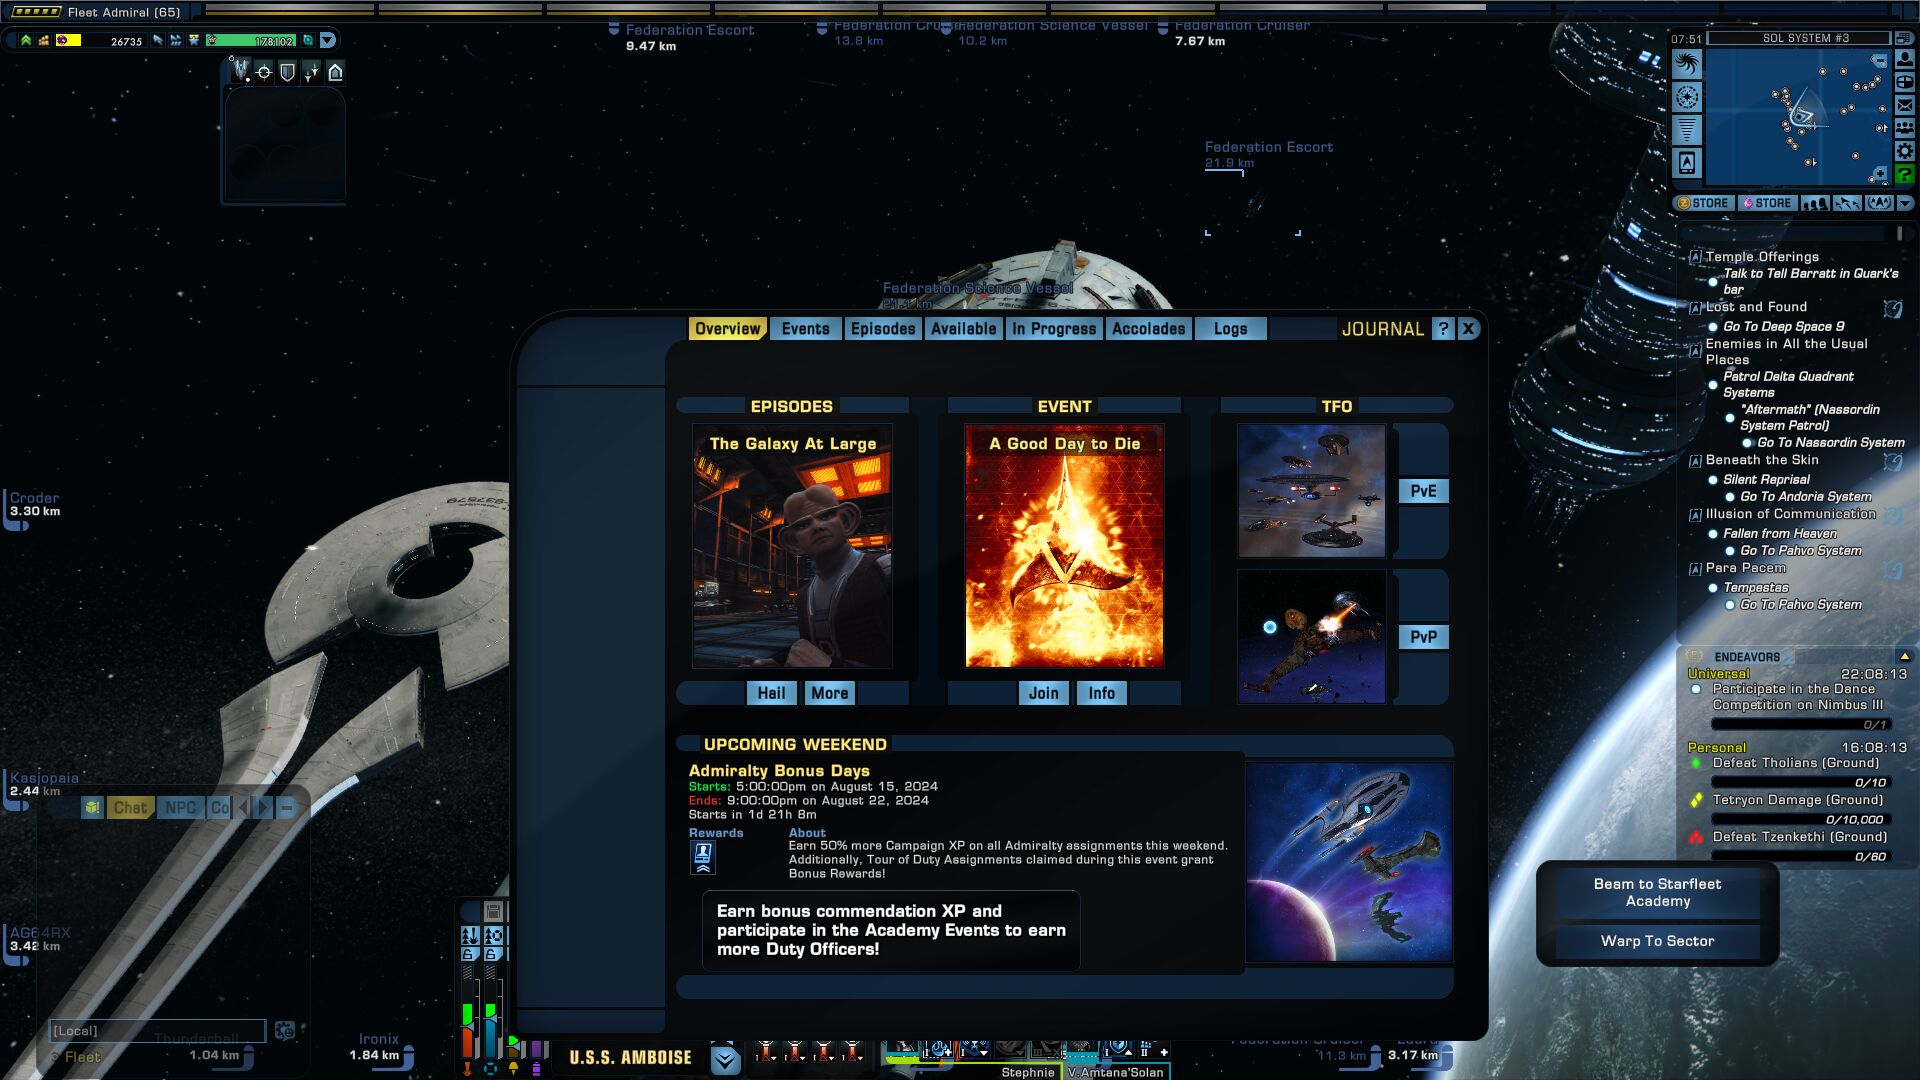This screenshot has width=1920, height=1080.
Task: Click the green help question-mark icon
Action: tap(1904, 174)
